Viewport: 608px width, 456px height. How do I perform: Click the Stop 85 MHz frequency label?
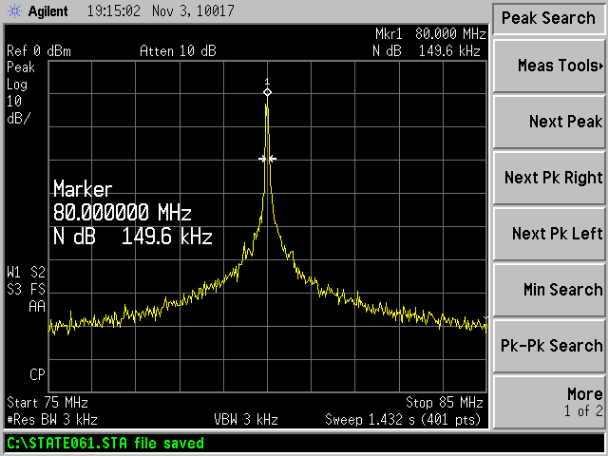[444, 403]
